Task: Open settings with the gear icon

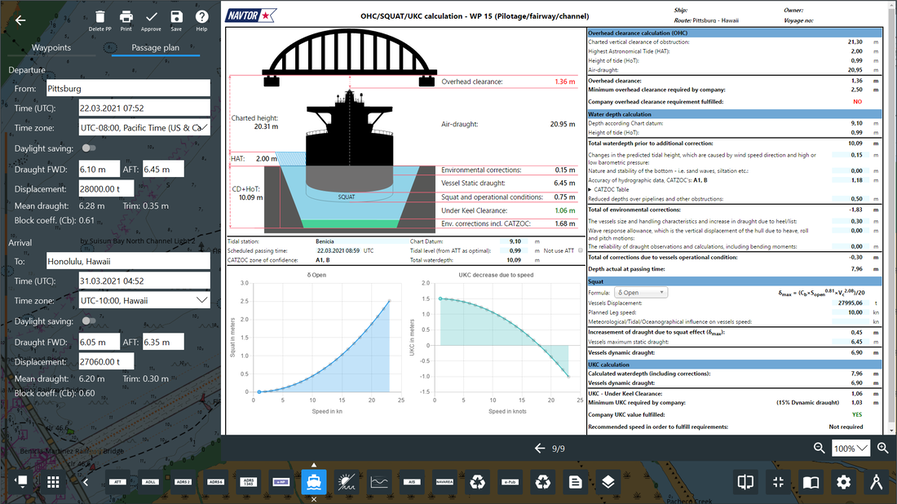Action: point(843,482)
